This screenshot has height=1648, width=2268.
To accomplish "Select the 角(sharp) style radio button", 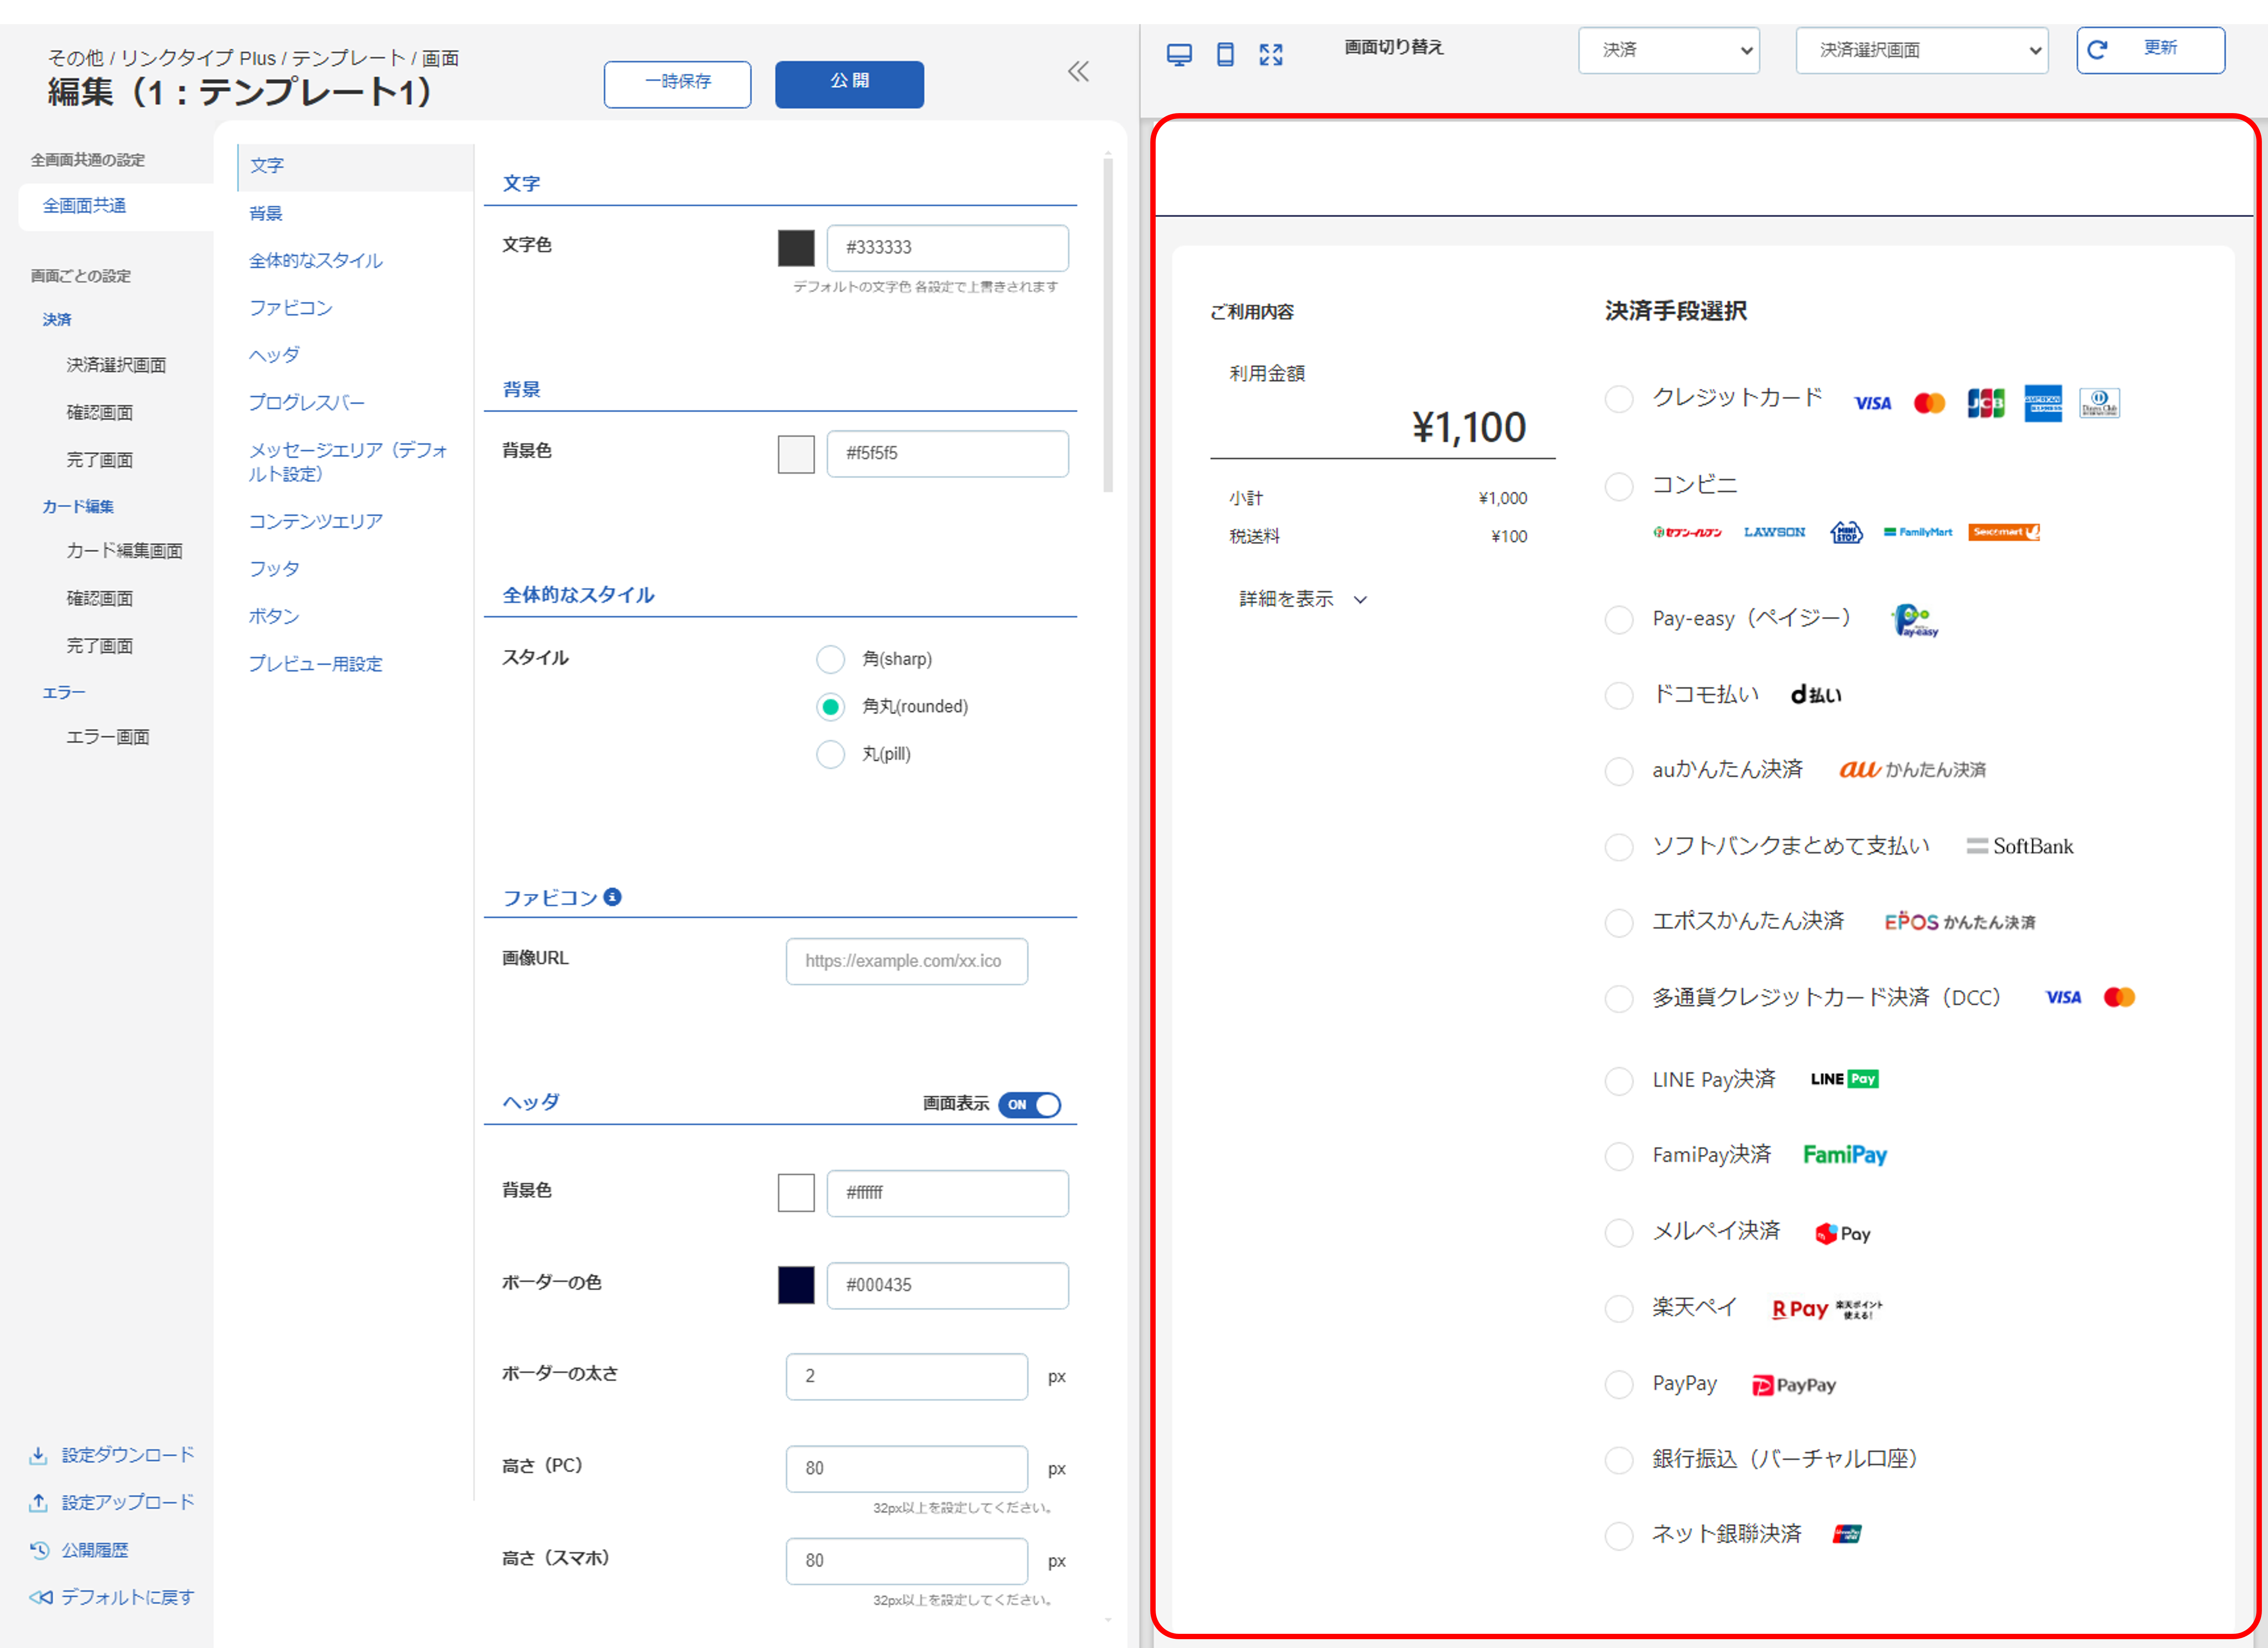I will pos(830,659).
